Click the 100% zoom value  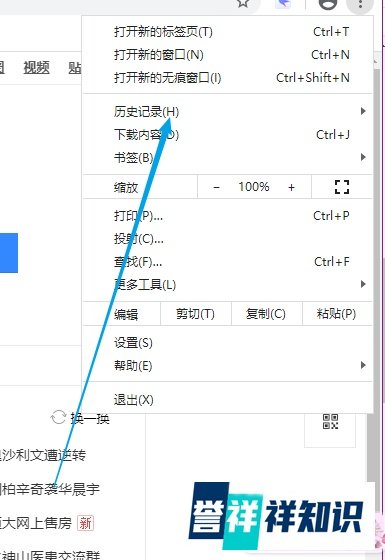pyautogui.click(x=254, y=187)
